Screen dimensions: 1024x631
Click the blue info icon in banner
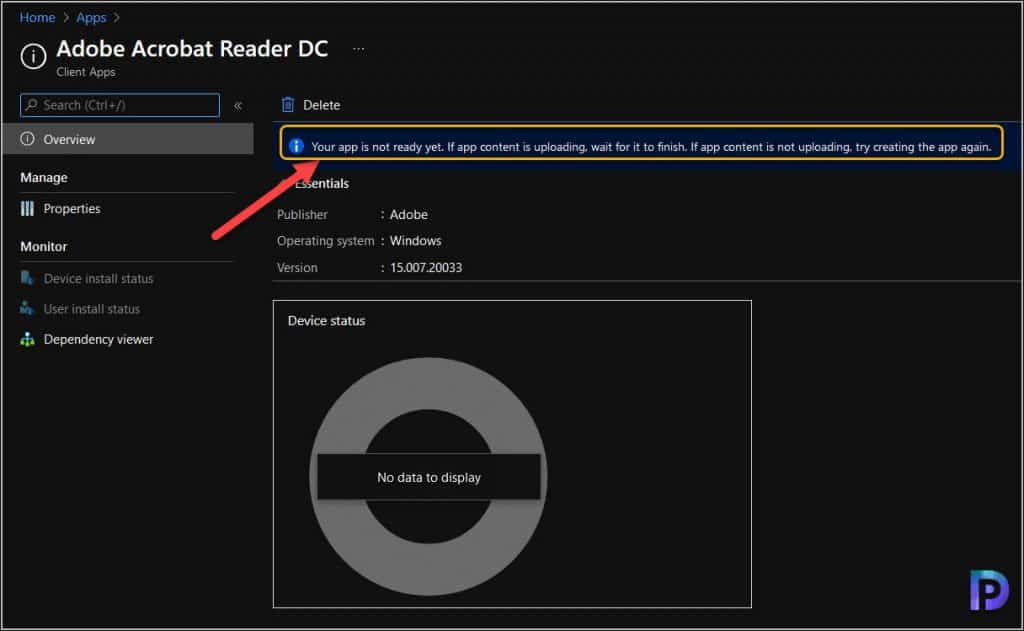tap(296, 146)
